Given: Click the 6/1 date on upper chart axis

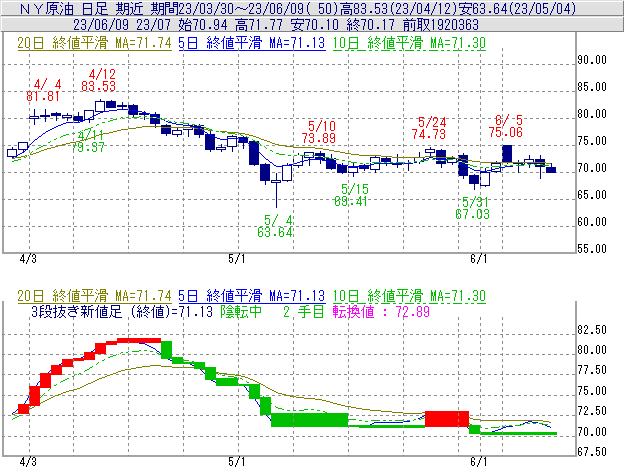Looking at the screenshot, I should tap(479, 259).
